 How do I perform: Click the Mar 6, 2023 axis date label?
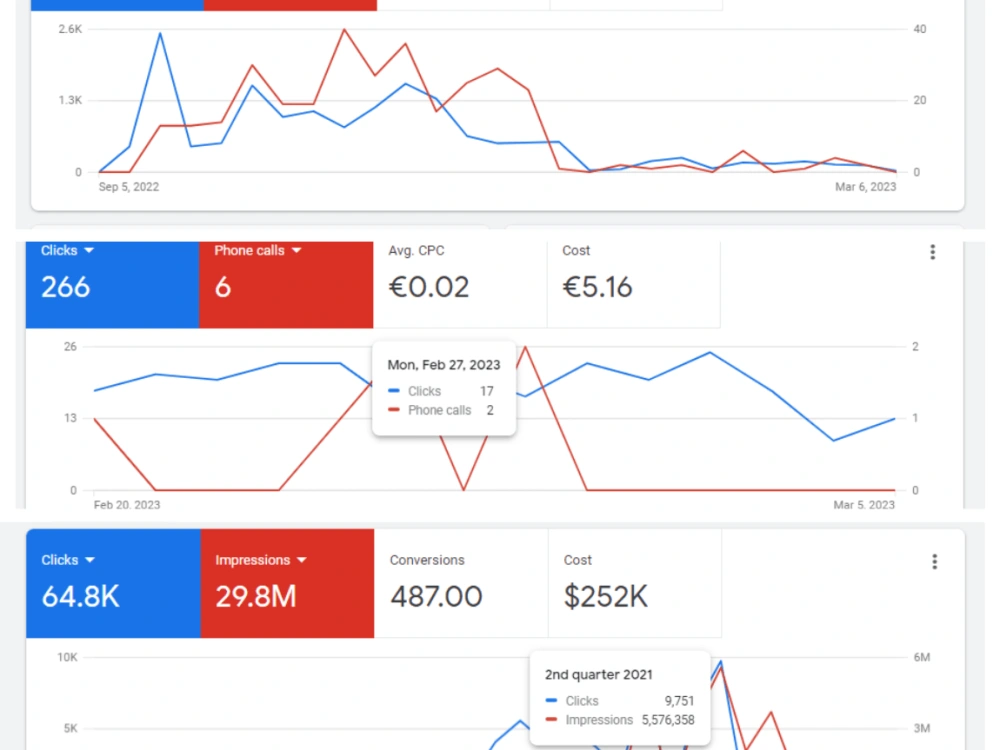[x=865, y=187]
